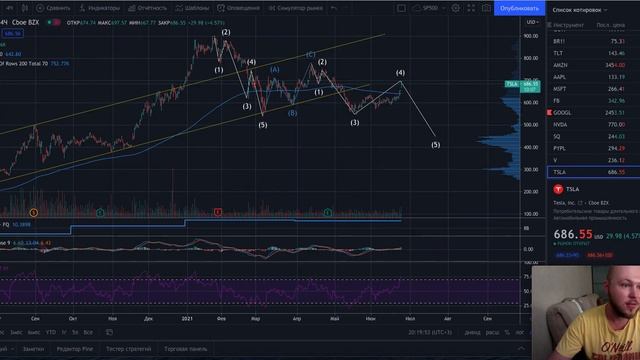Click the Опубликовать publish button
This screenshot has width=640, height=360.
click(x=519, y=8)
